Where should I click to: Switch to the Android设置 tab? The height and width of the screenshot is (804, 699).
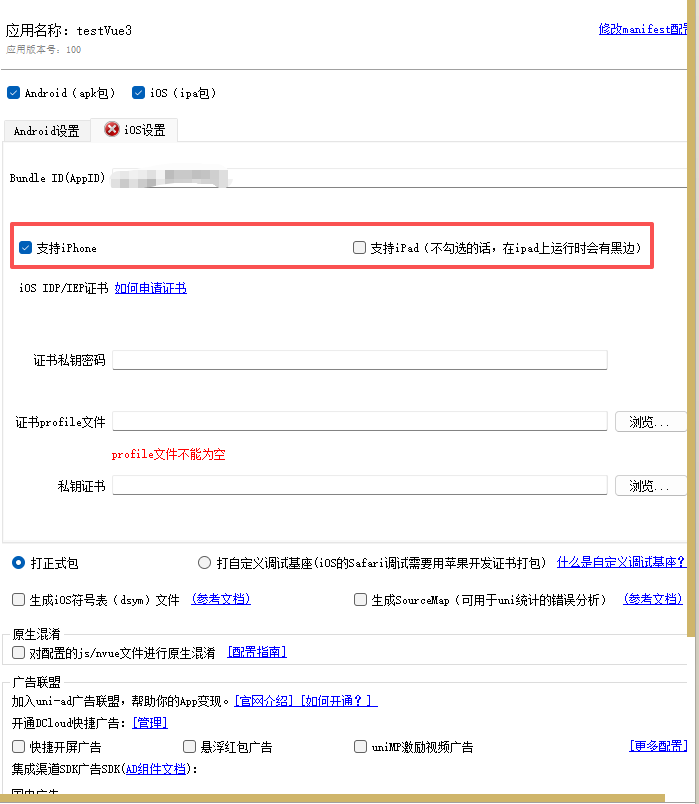point(46,131)
